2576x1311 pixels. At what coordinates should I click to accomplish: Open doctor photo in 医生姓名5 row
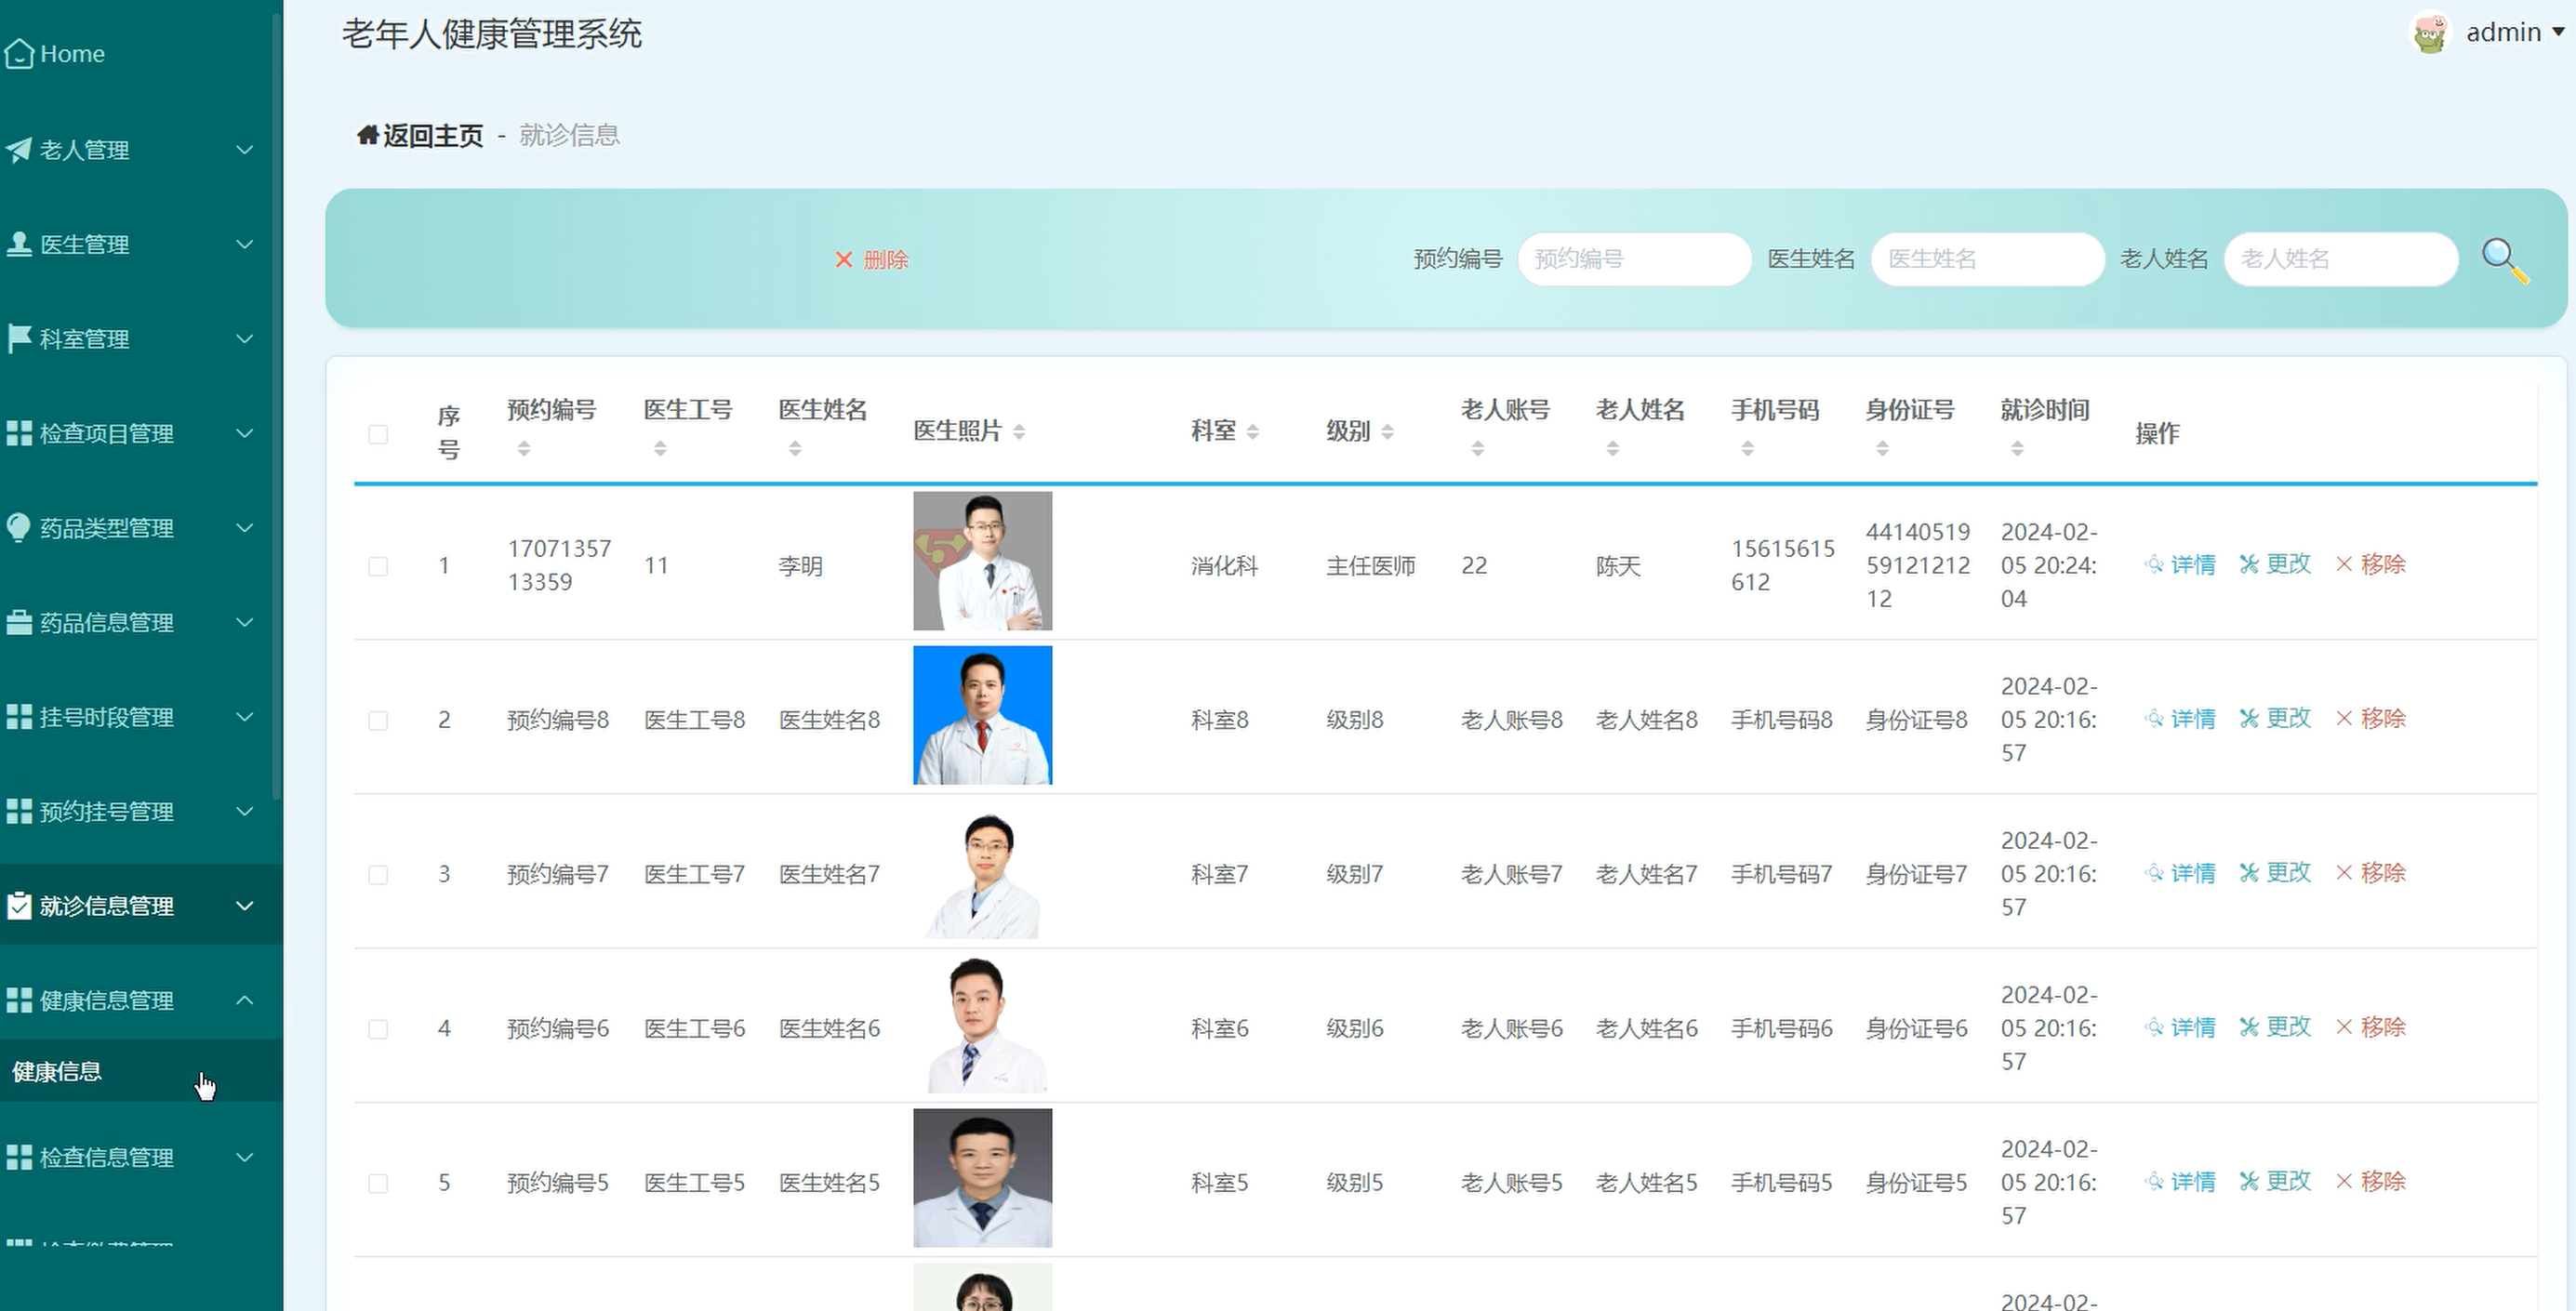coord(982,1178)
